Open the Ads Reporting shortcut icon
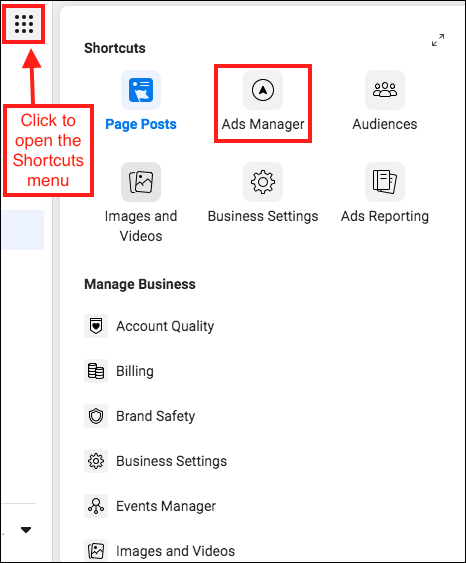The width and height of the screenshot is (466, 563). pyautogui.click(x=385, y=182)
